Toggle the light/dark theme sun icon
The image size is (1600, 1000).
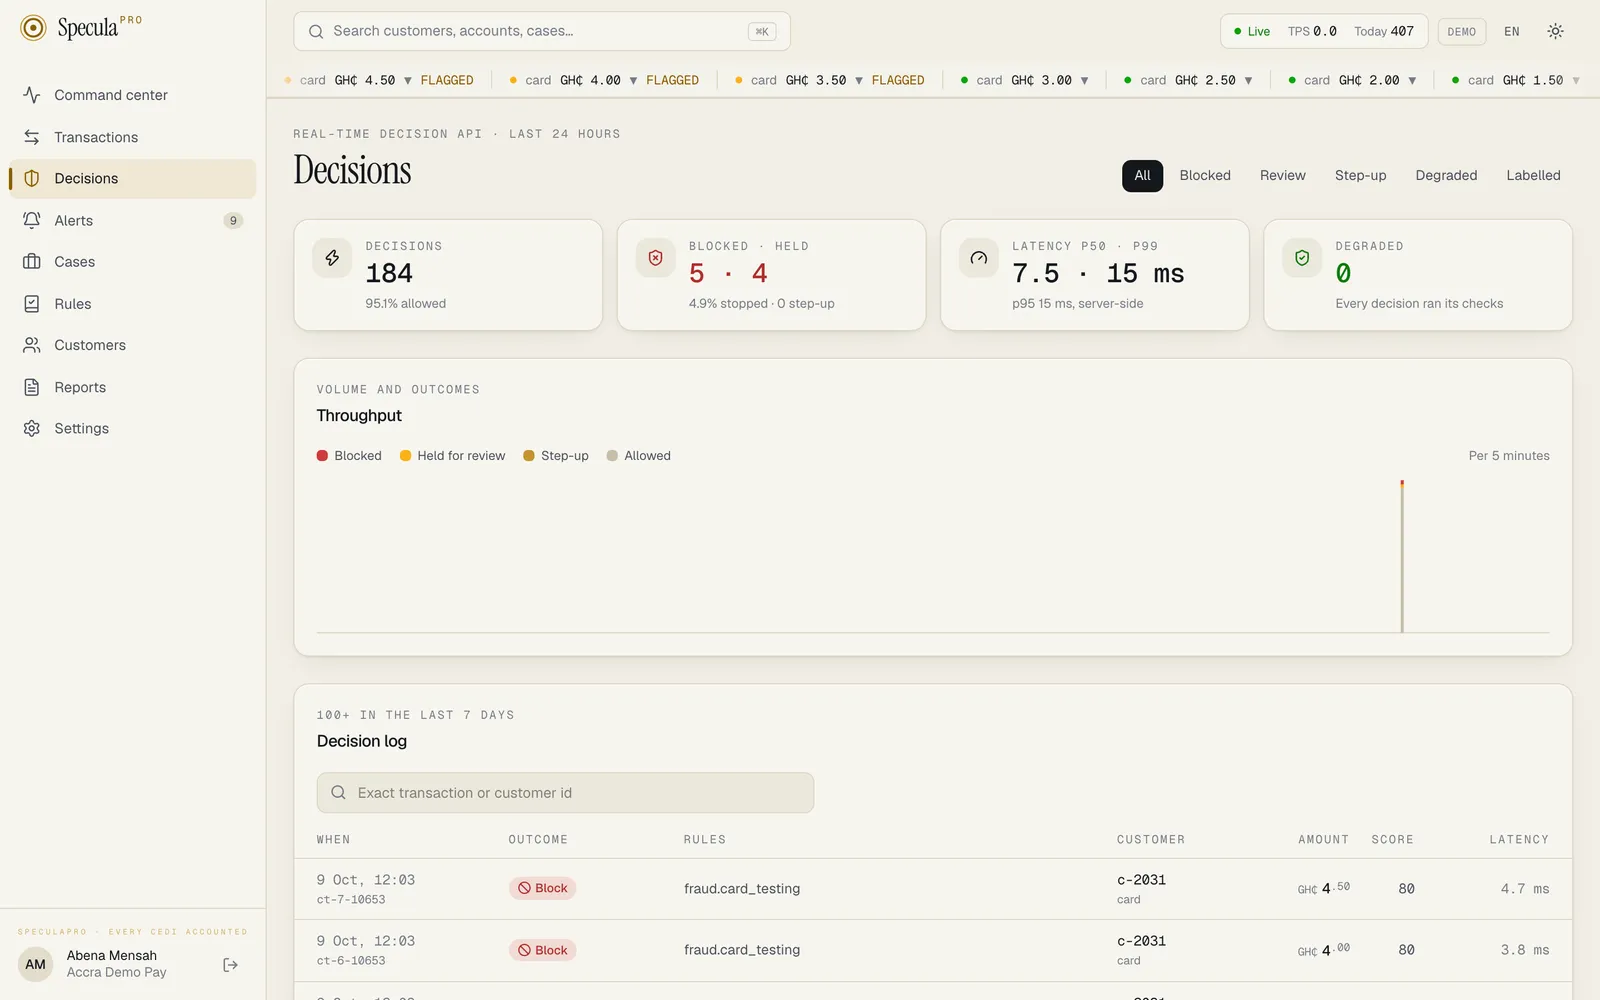1555,31
